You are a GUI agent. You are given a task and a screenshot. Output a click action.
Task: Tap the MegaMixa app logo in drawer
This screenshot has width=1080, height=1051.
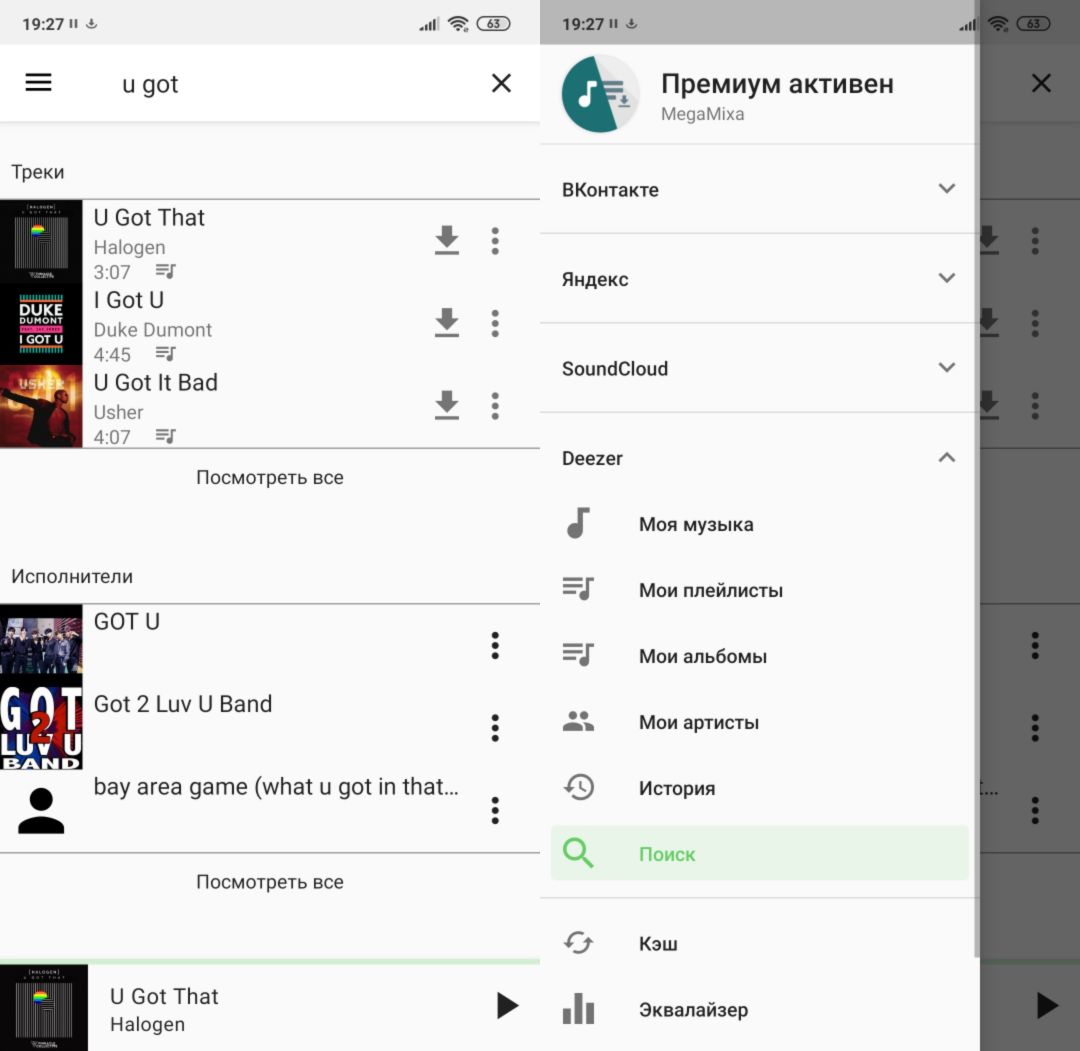click(600, 94)
